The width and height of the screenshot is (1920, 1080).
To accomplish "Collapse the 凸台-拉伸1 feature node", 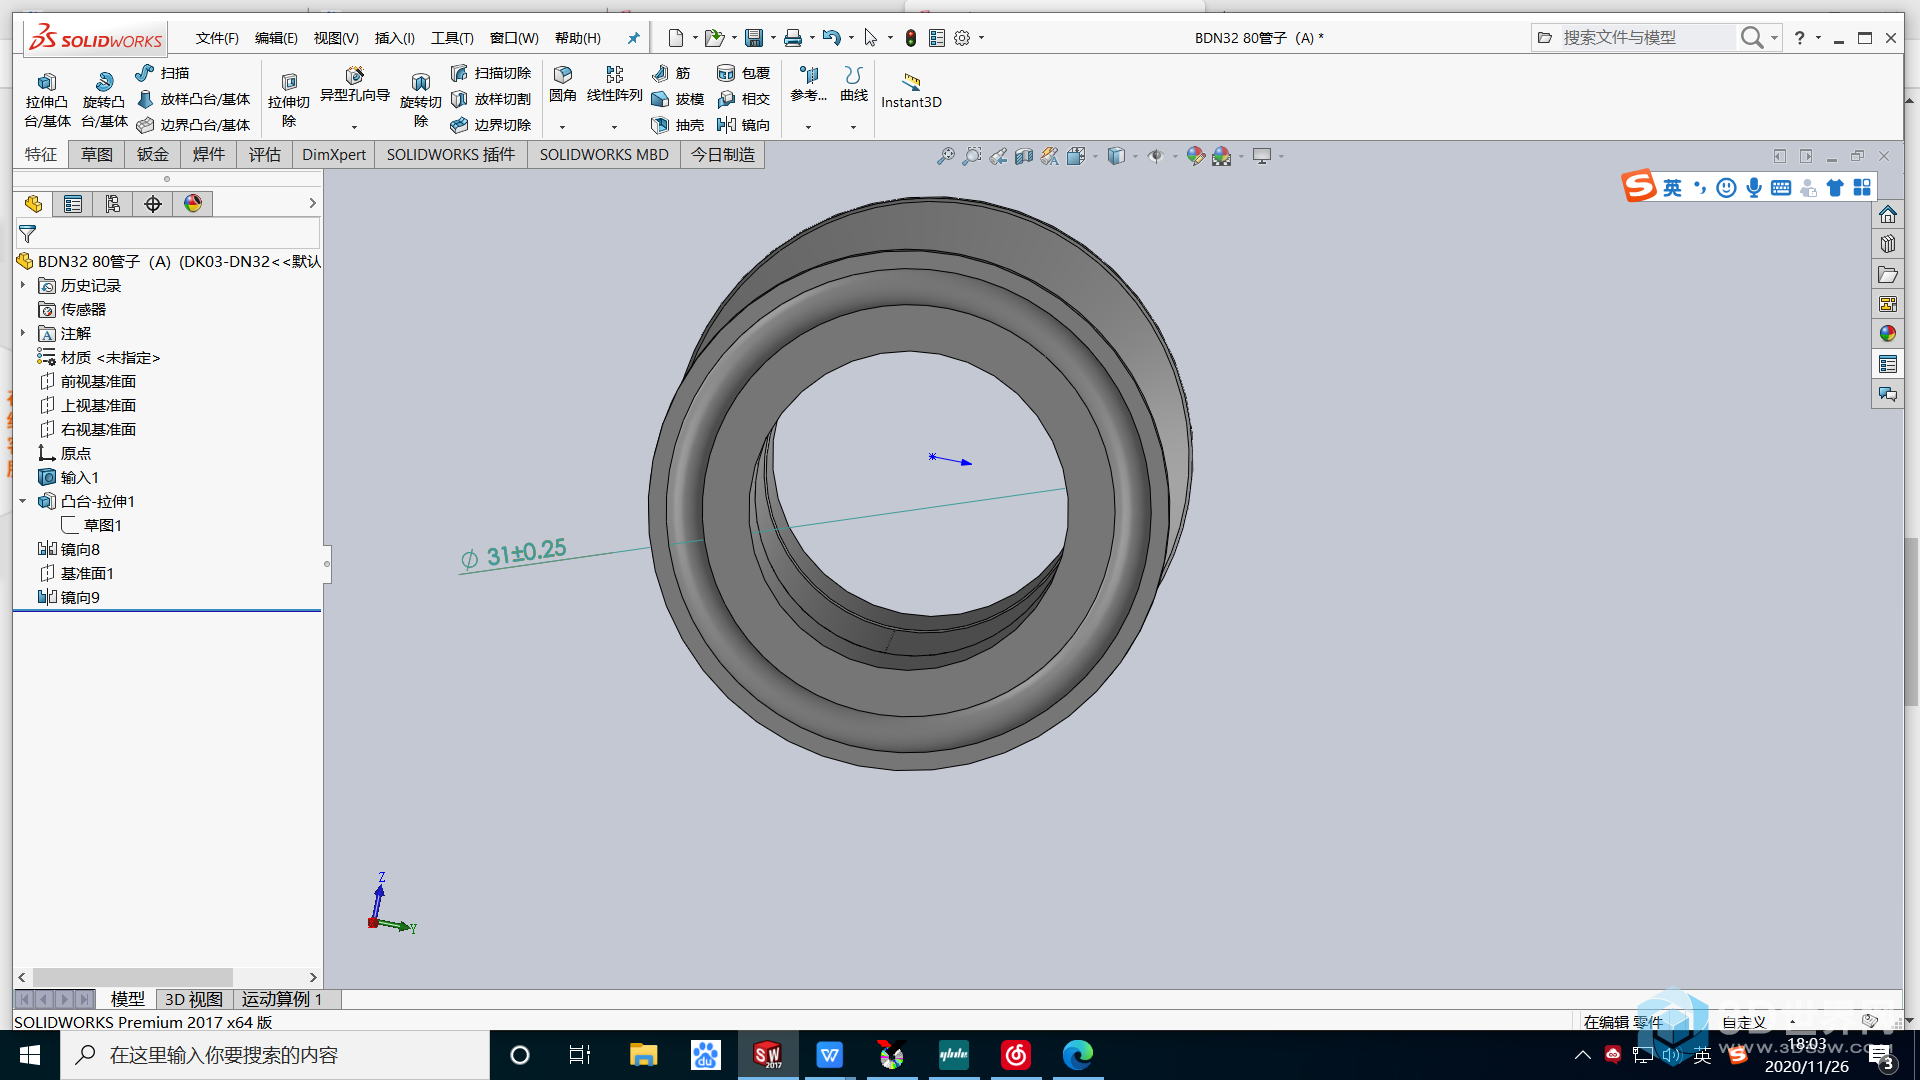I will click(x=23, y=501).
